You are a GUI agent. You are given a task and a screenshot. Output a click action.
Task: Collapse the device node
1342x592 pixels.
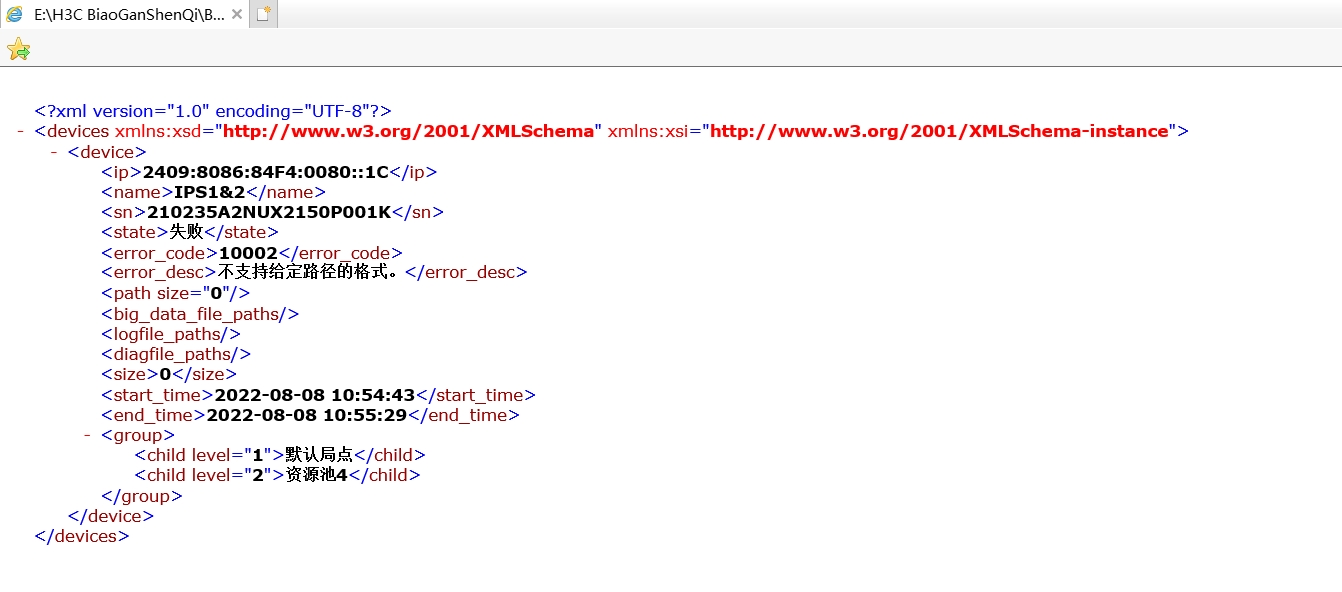[x=54, y=152]
